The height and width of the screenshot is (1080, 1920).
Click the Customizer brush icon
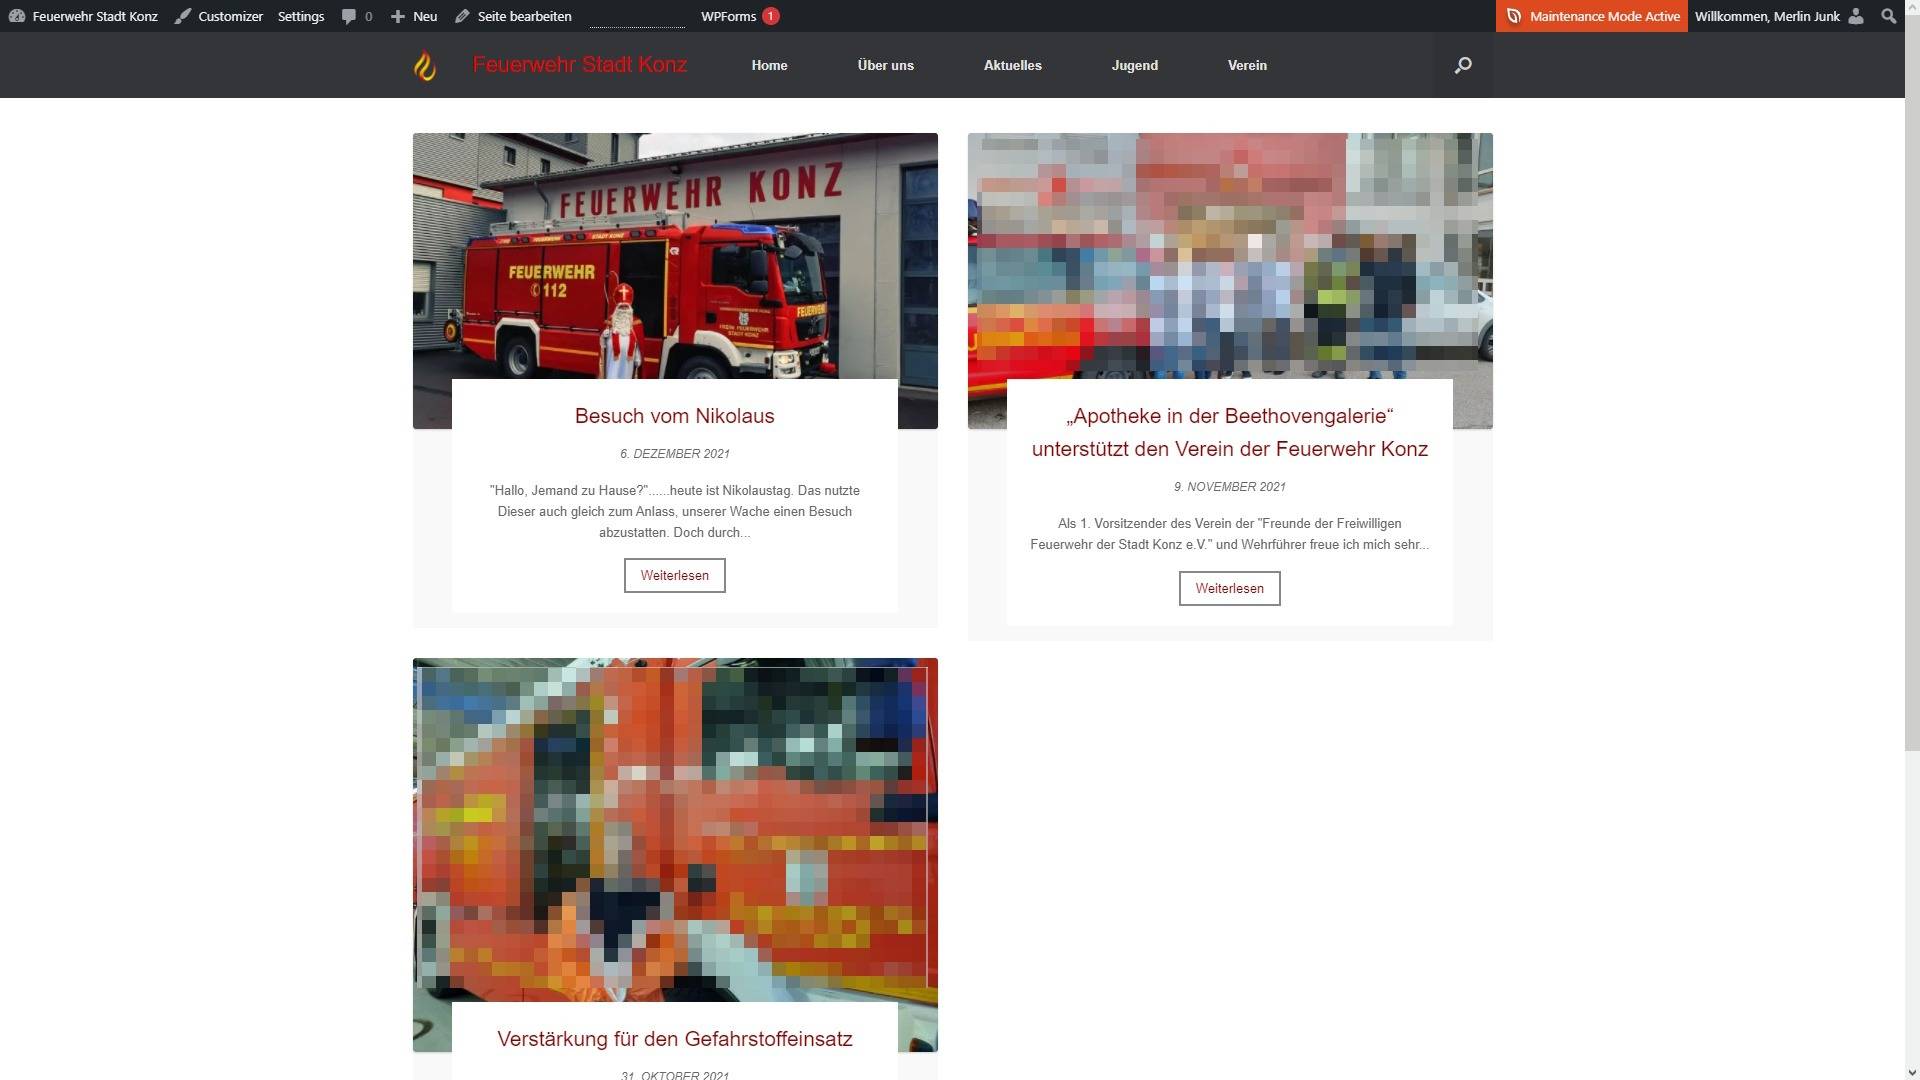[x=183, y=16]
